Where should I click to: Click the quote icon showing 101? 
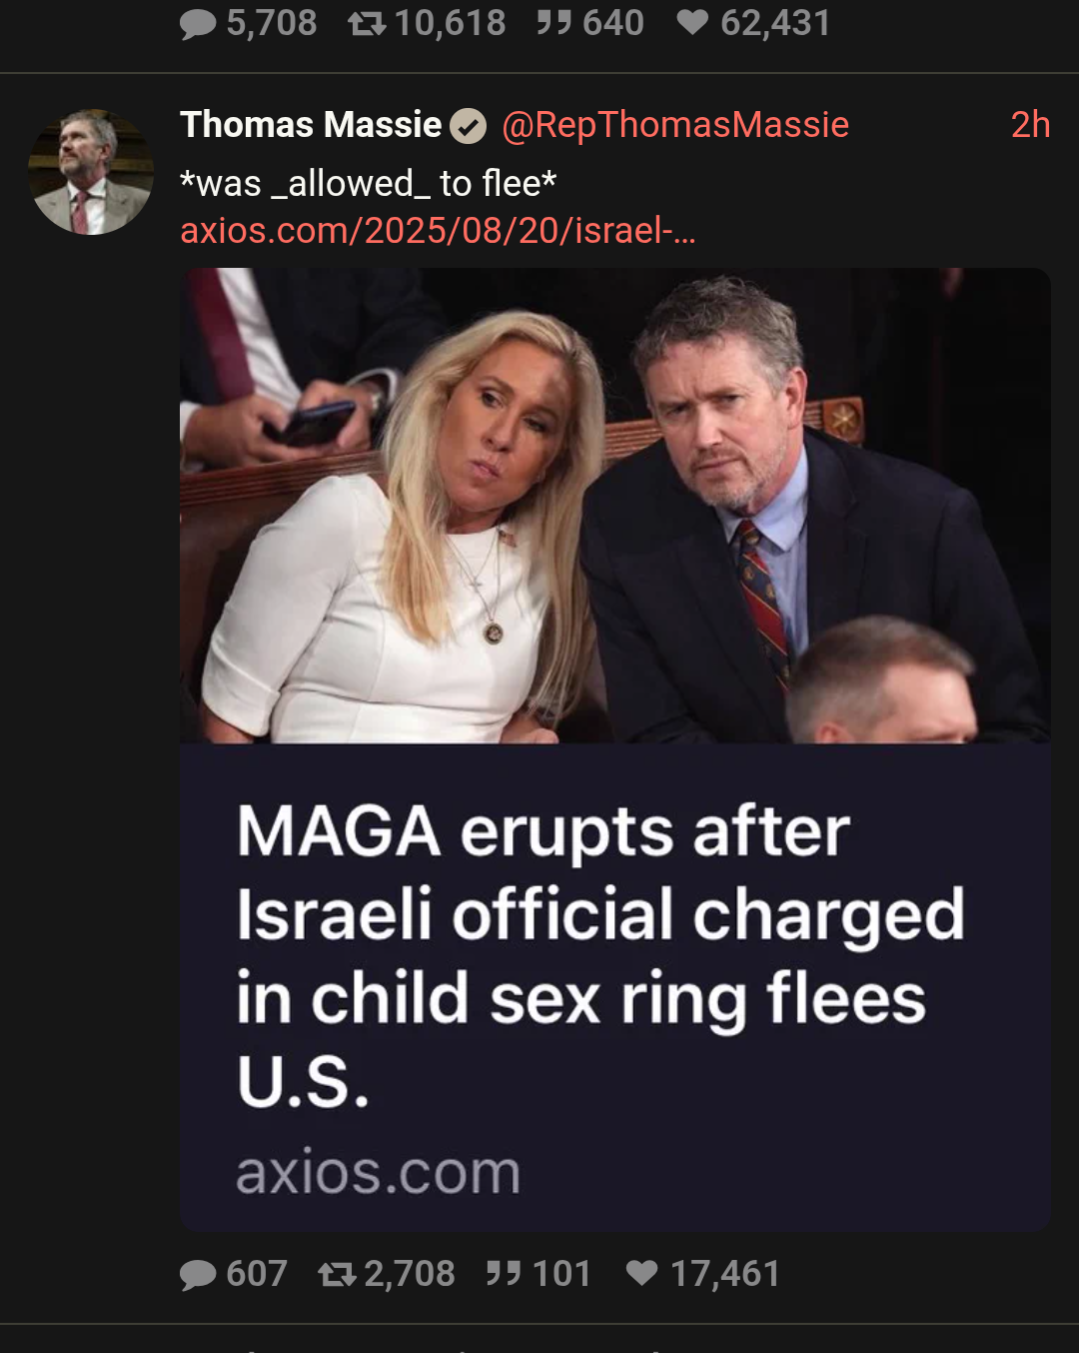pos(503,1273)
